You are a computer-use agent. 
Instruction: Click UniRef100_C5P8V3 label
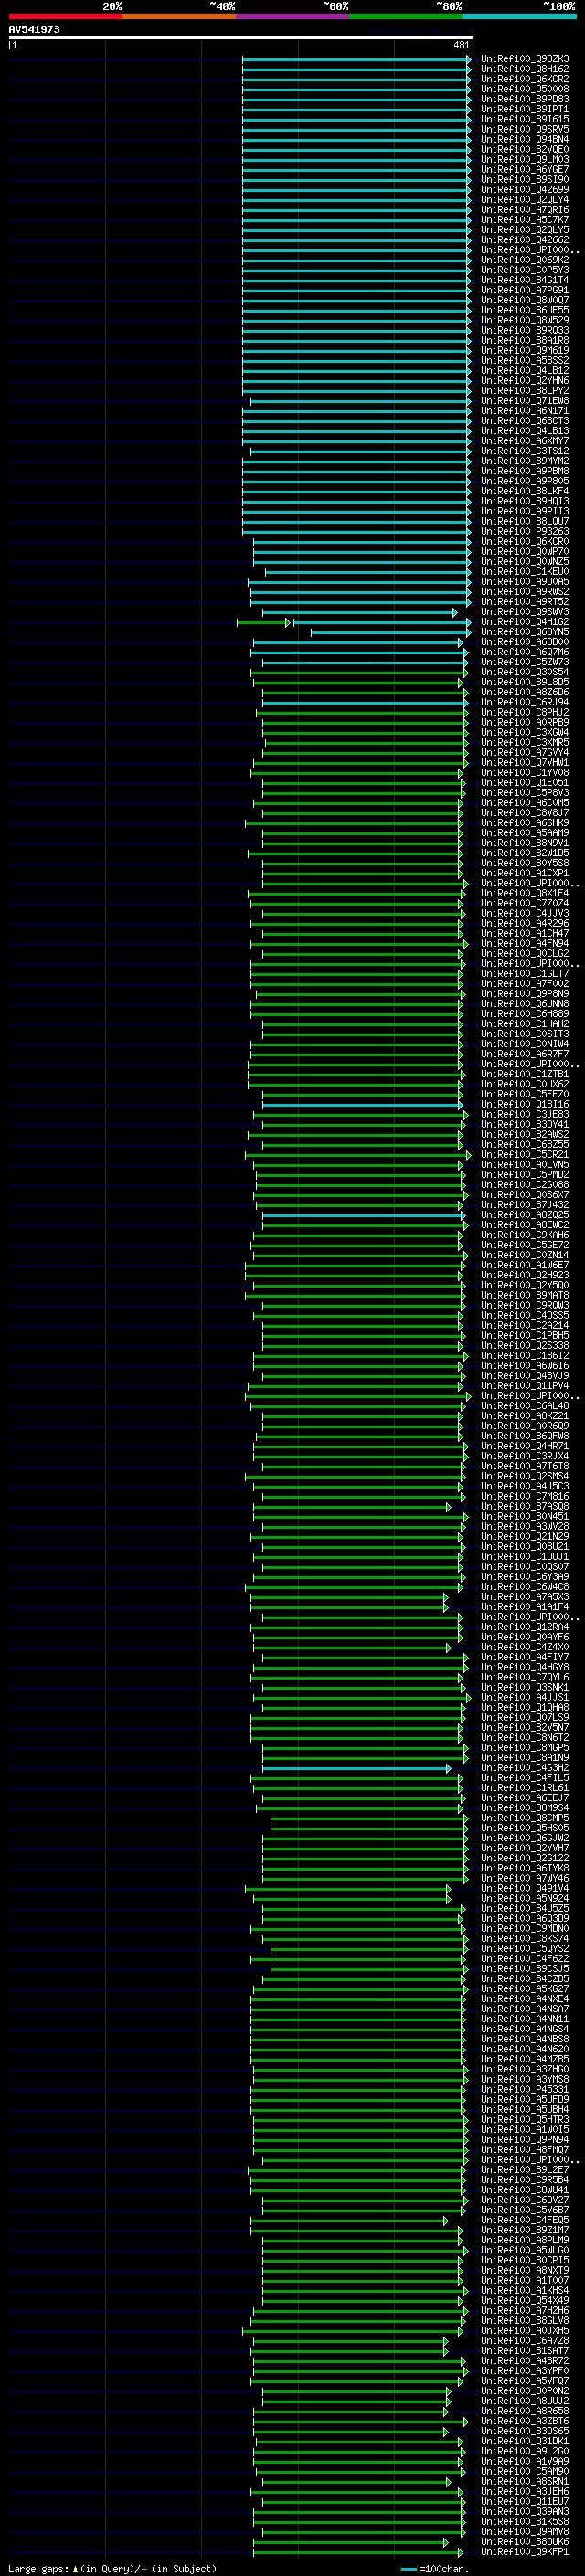click(524, 793)
